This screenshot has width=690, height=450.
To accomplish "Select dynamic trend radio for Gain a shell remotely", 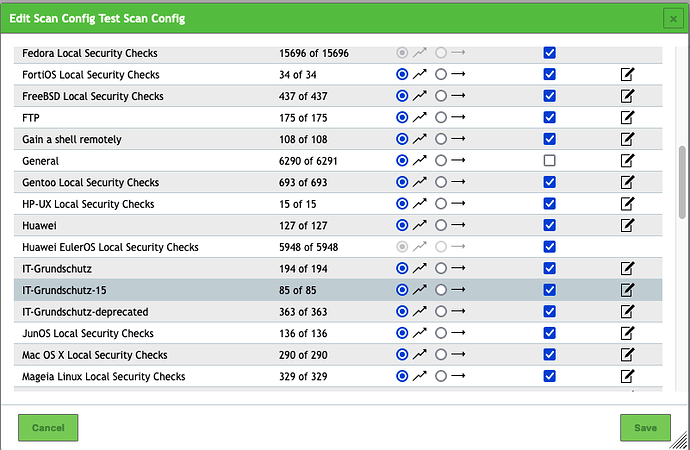I will pos(402,139).
